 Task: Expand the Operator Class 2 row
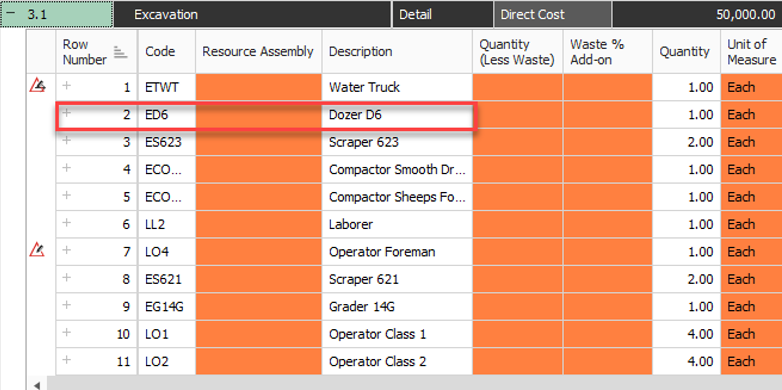click(x=66, y=360)
